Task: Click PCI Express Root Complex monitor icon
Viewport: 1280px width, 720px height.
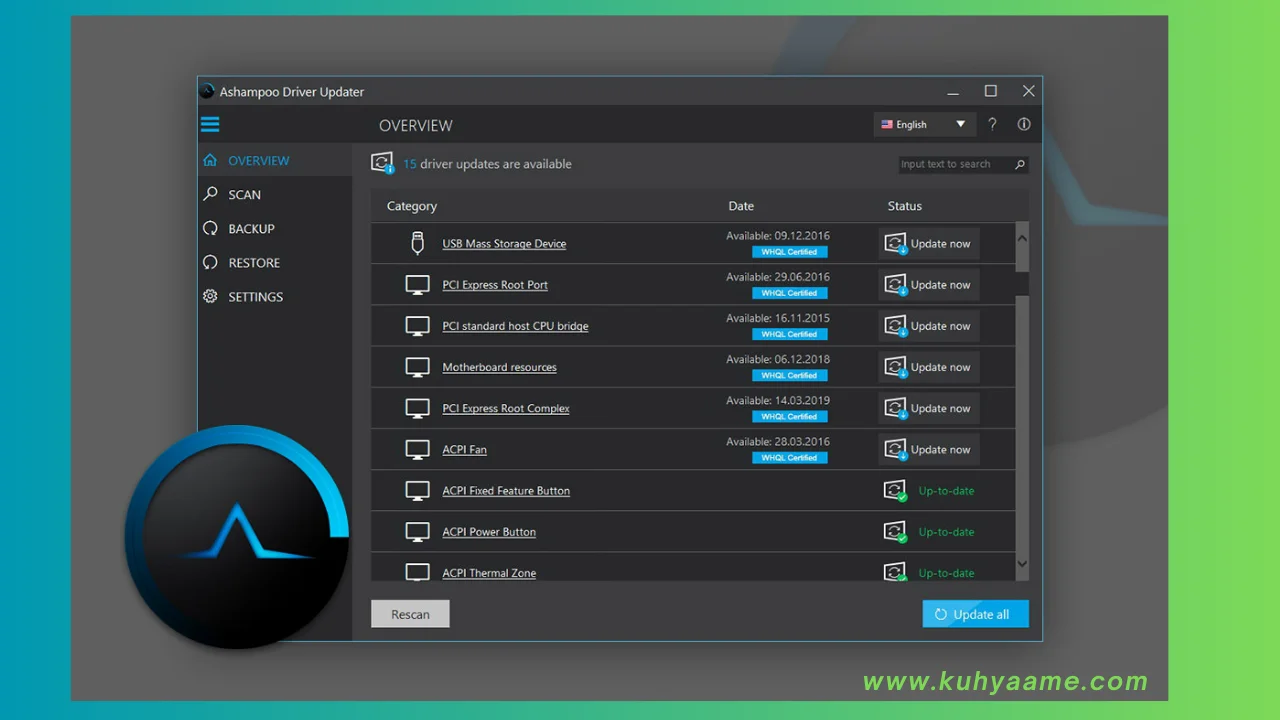Action: (x=418, y=408)
